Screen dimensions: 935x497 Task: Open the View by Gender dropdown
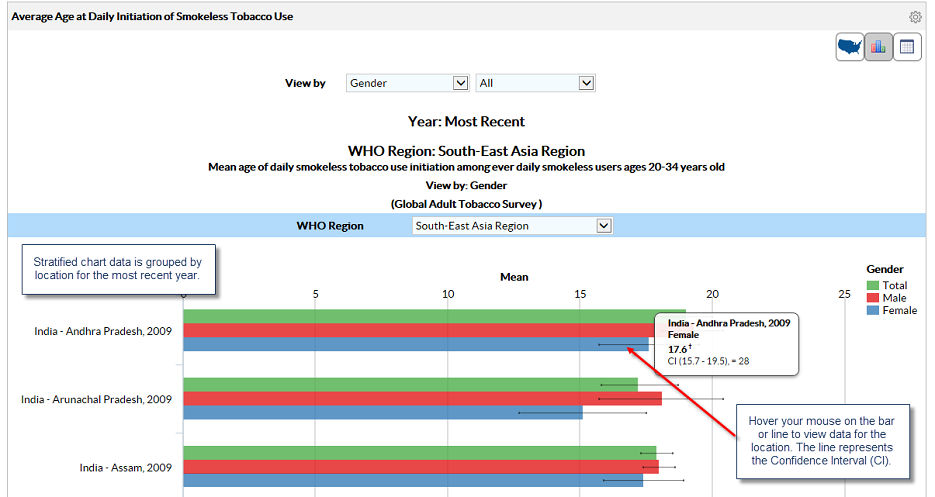pos(407,83)
